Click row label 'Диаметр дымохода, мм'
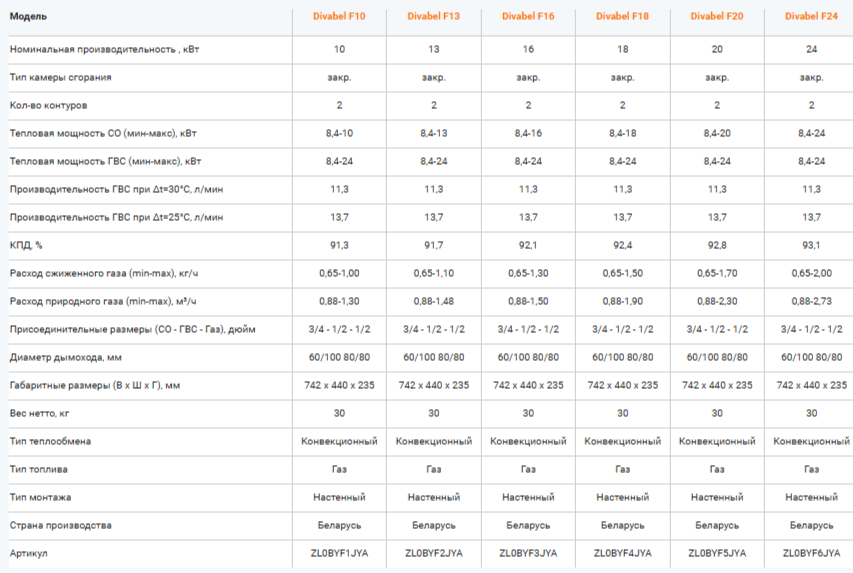 [65, 358]
